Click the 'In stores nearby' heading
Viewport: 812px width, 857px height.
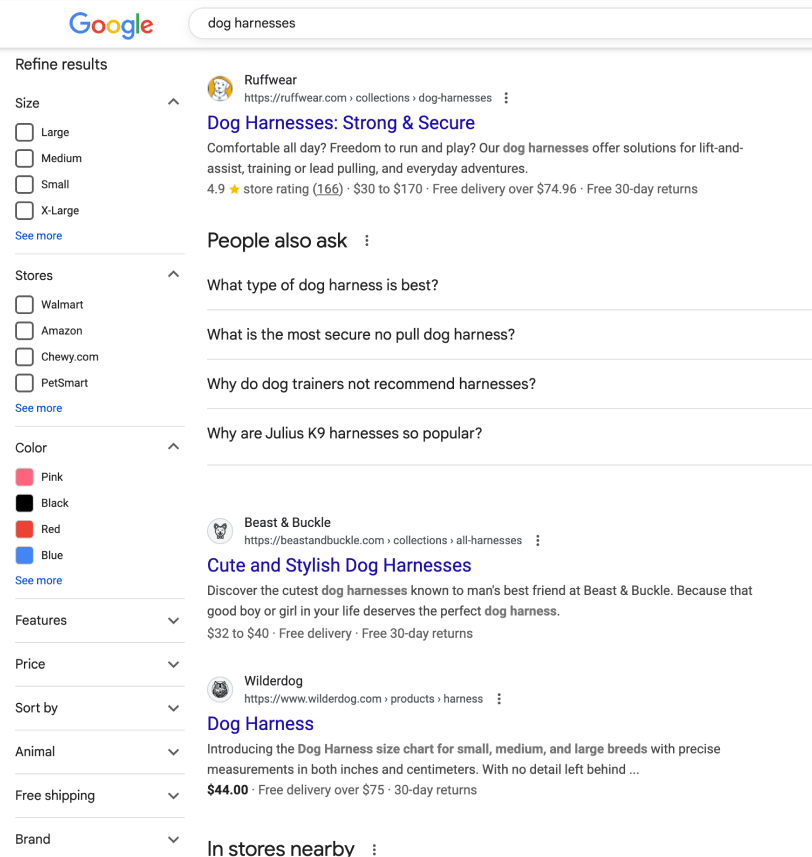click(x=281, y=848)
